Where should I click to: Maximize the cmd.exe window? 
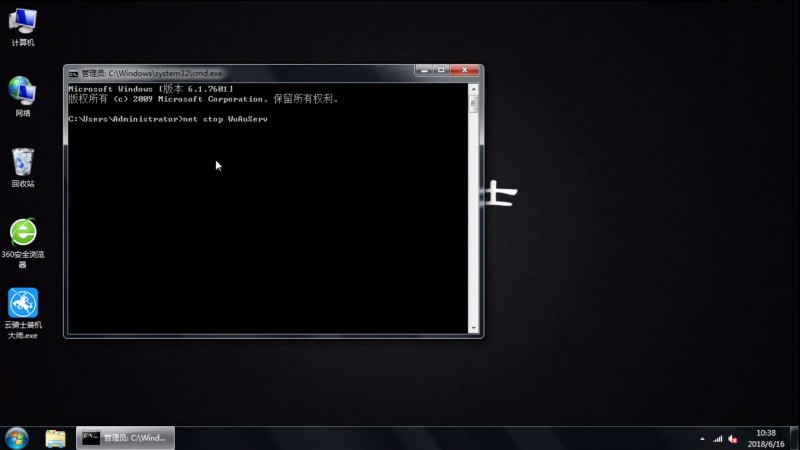(x=441, y=70)
